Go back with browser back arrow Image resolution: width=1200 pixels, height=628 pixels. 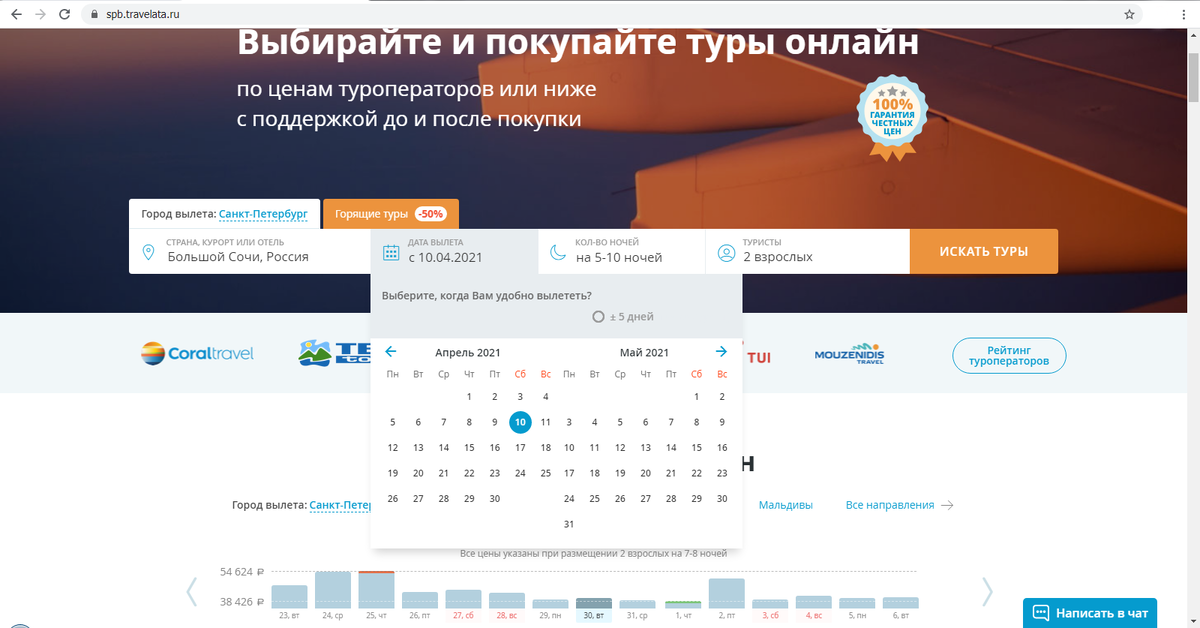click(15, 15)
